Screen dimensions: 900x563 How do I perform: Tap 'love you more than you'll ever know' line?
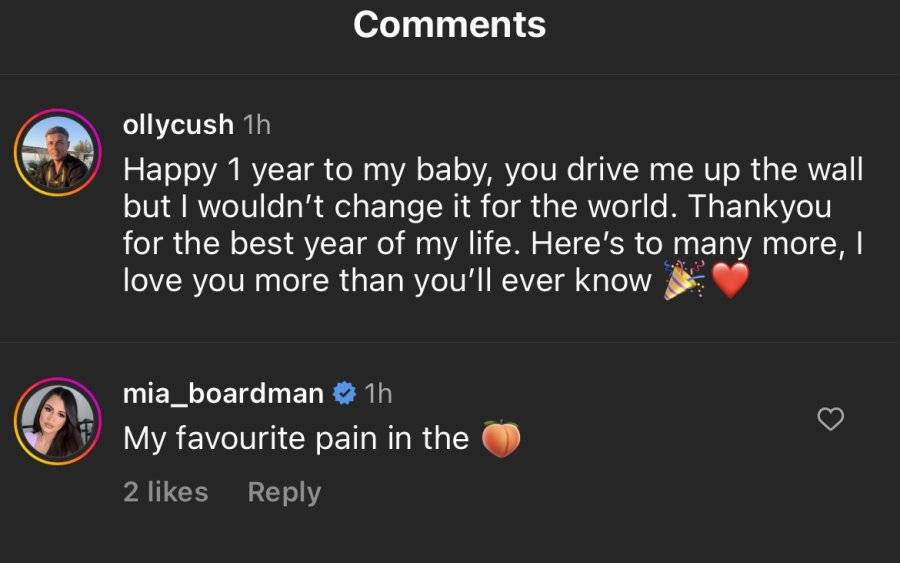click(387, 281)
